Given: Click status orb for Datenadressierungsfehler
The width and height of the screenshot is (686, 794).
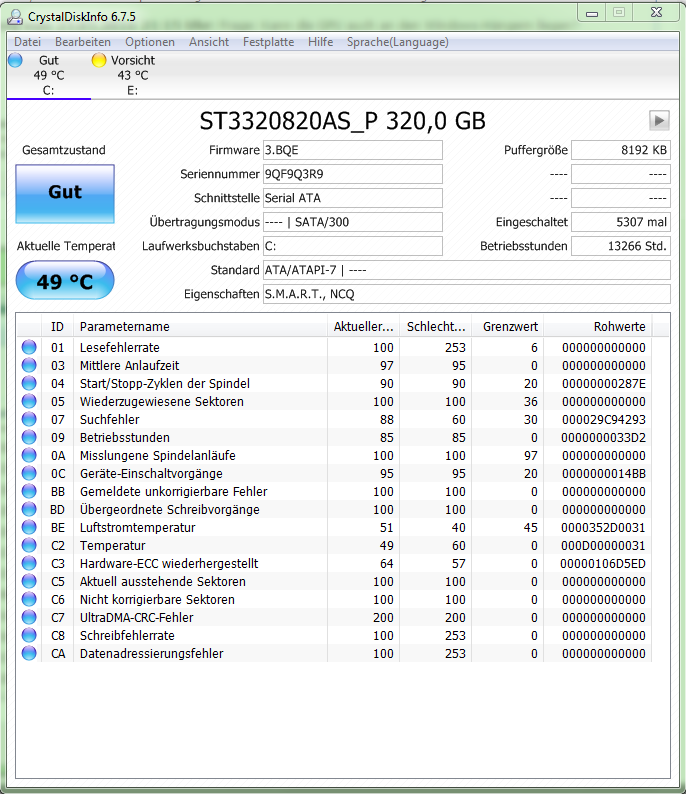Looking at the screenshot, I should click(x=29, y=653).
